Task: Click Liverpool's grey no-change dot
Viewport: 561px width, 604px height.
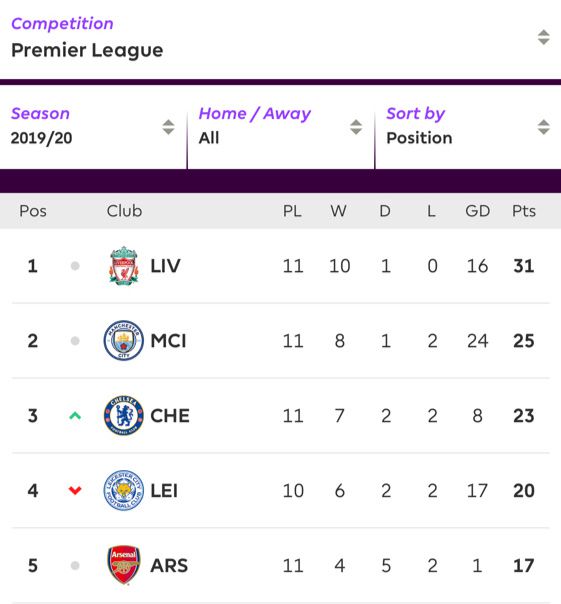Action: tap(75, 266)
